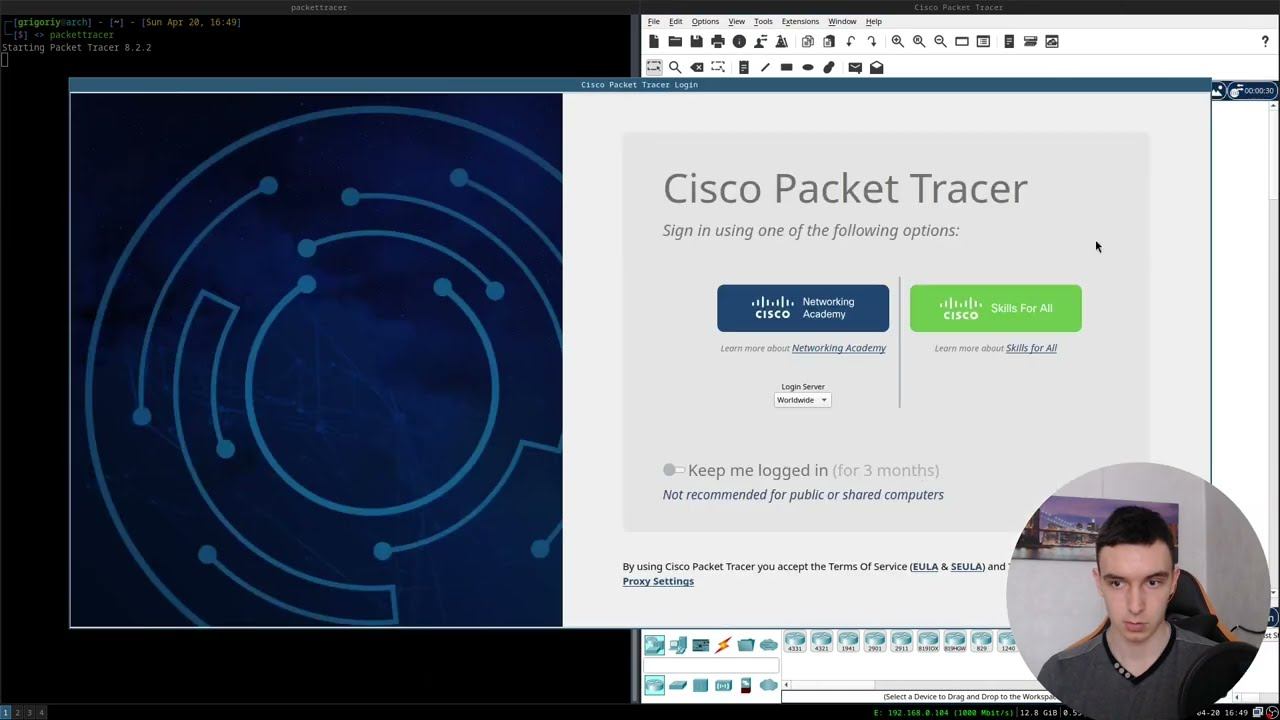Click the New file icon in Packet Tracer toolbar
This screenshot has height=720, width=1280.
[x=654, y=41]
